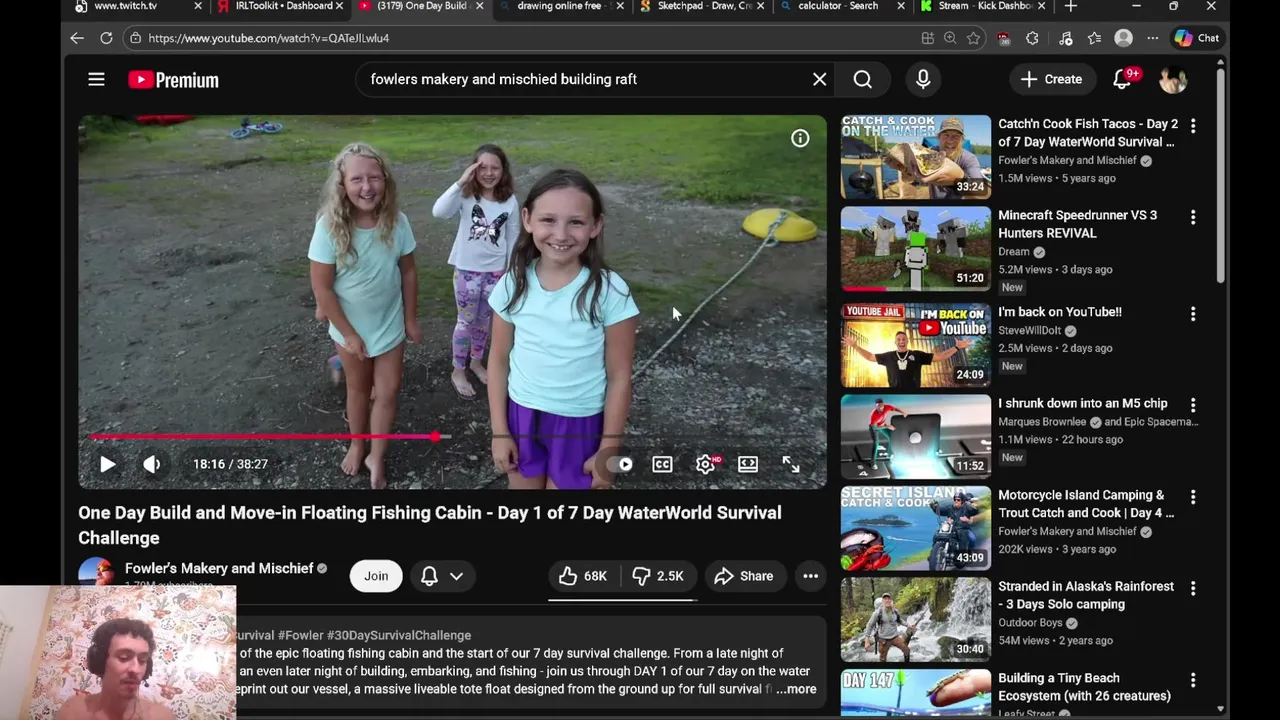The image size is (1280, 720).
Task: Open subscription notification dropdown
Action: (442, 576)
